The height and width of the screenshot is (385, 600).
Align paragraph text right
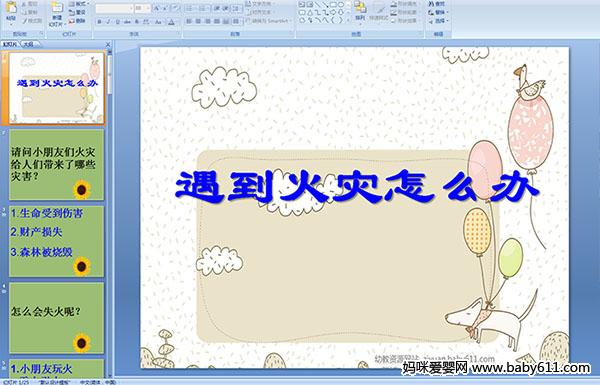(x=207, y=22)
